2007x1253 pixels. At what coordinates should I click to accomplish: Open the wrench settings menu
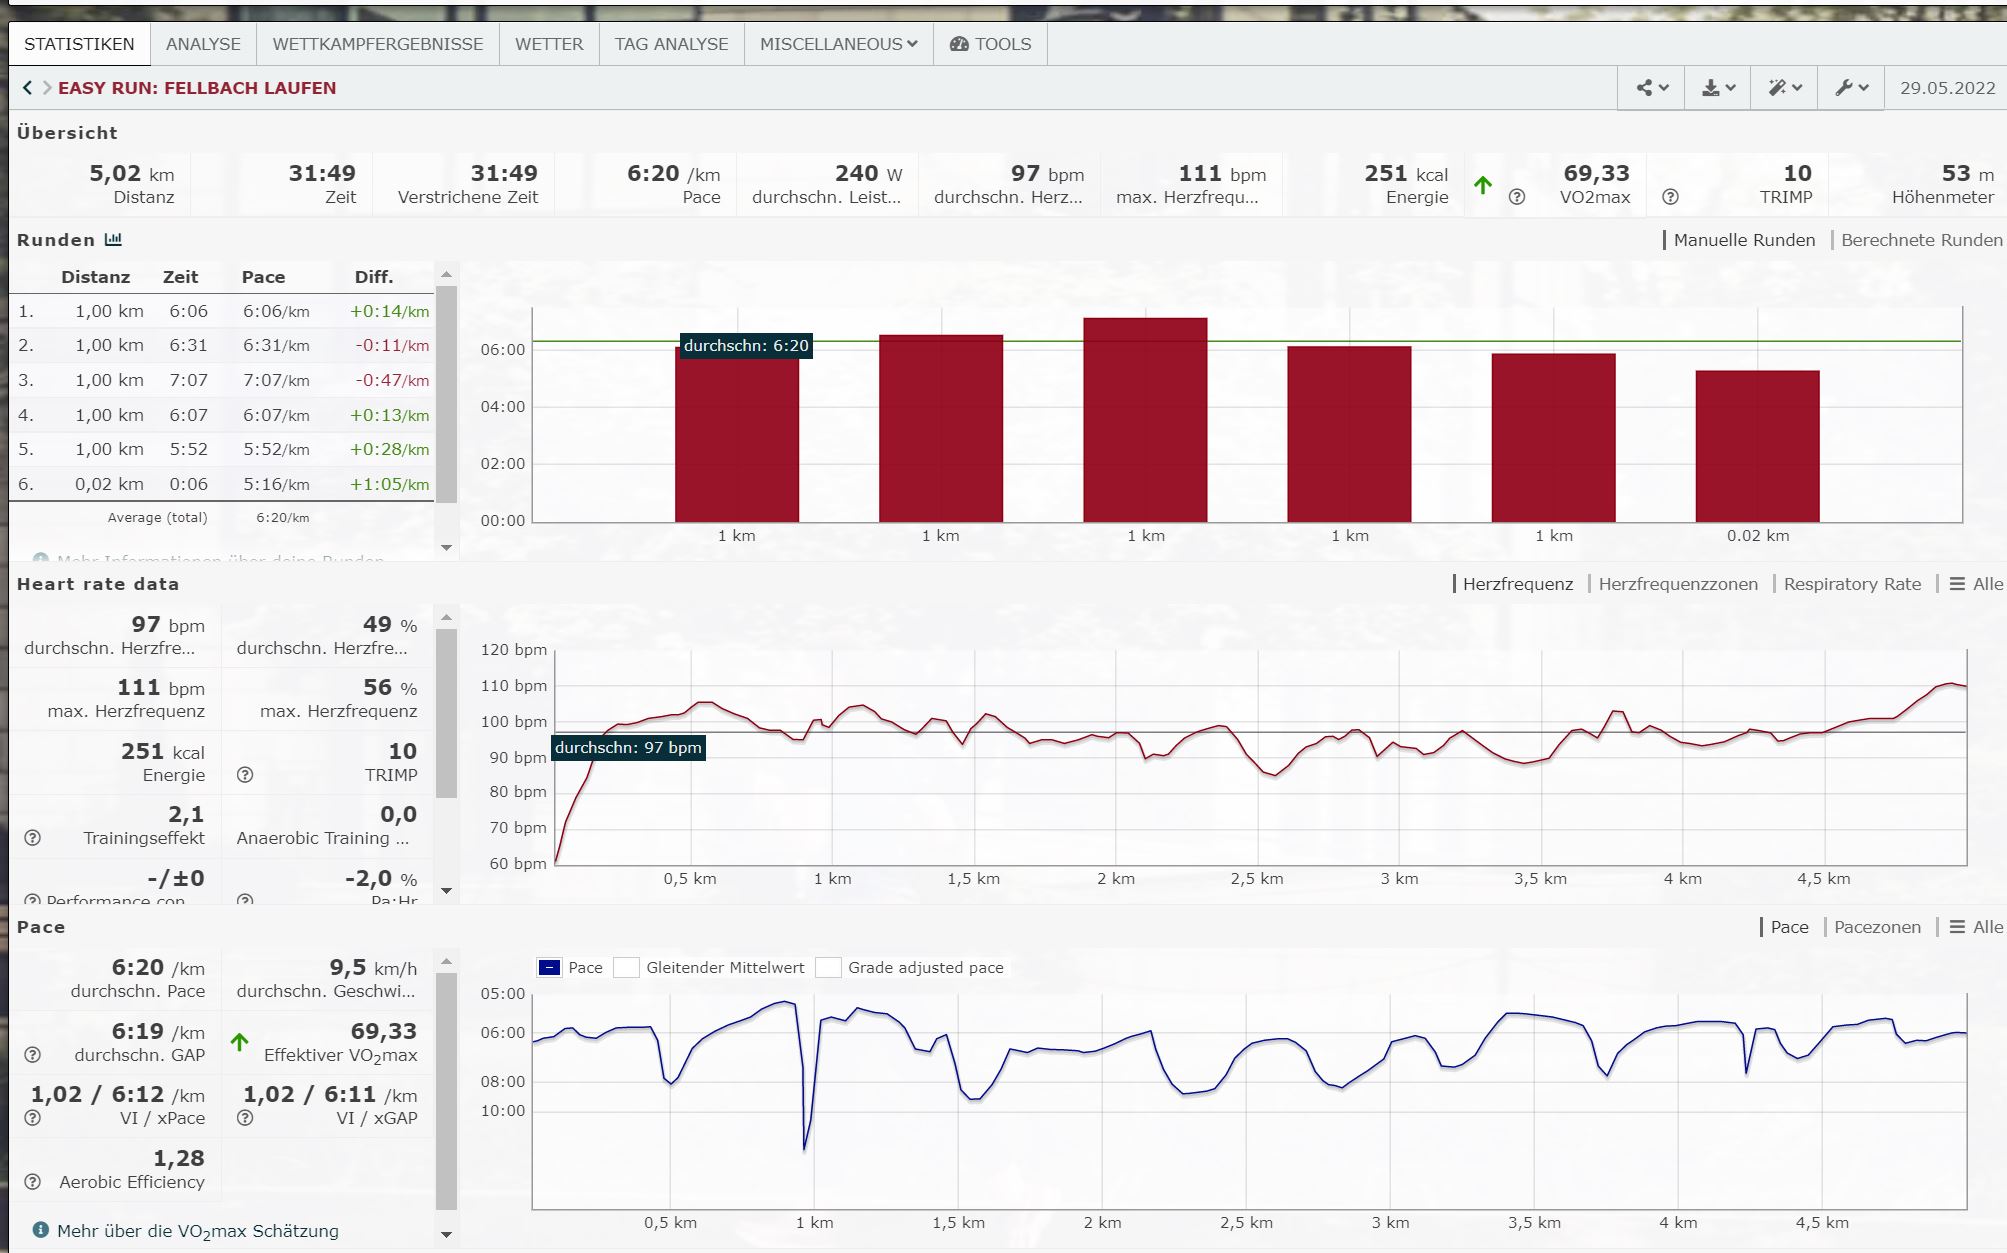coord(1851,88)
